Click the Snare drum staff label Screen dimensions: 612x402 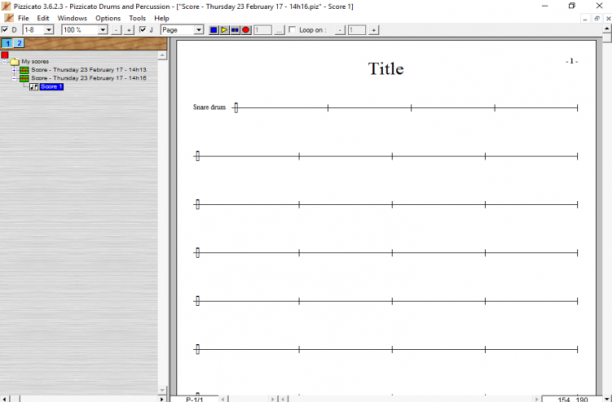point(210,107)
